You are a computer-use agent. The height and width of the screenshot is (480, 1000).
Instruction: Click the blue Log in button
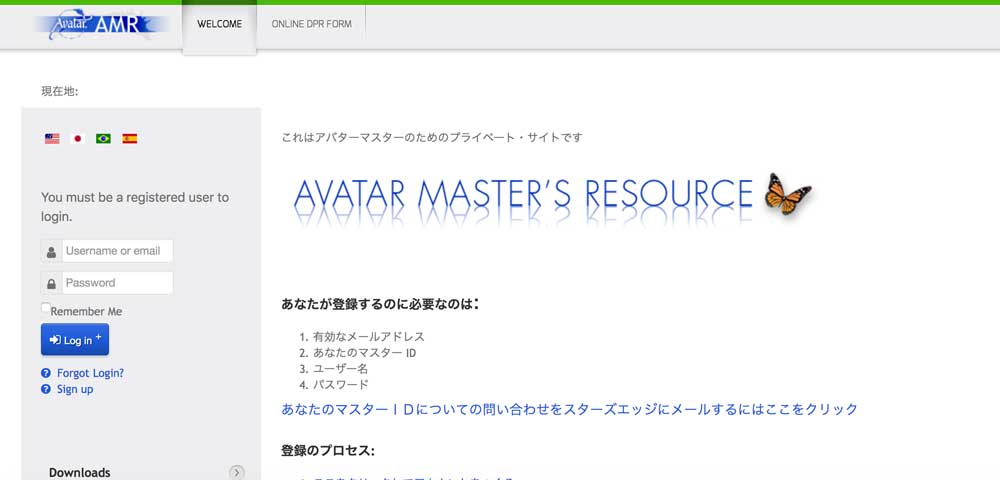(x=75, y=339)
